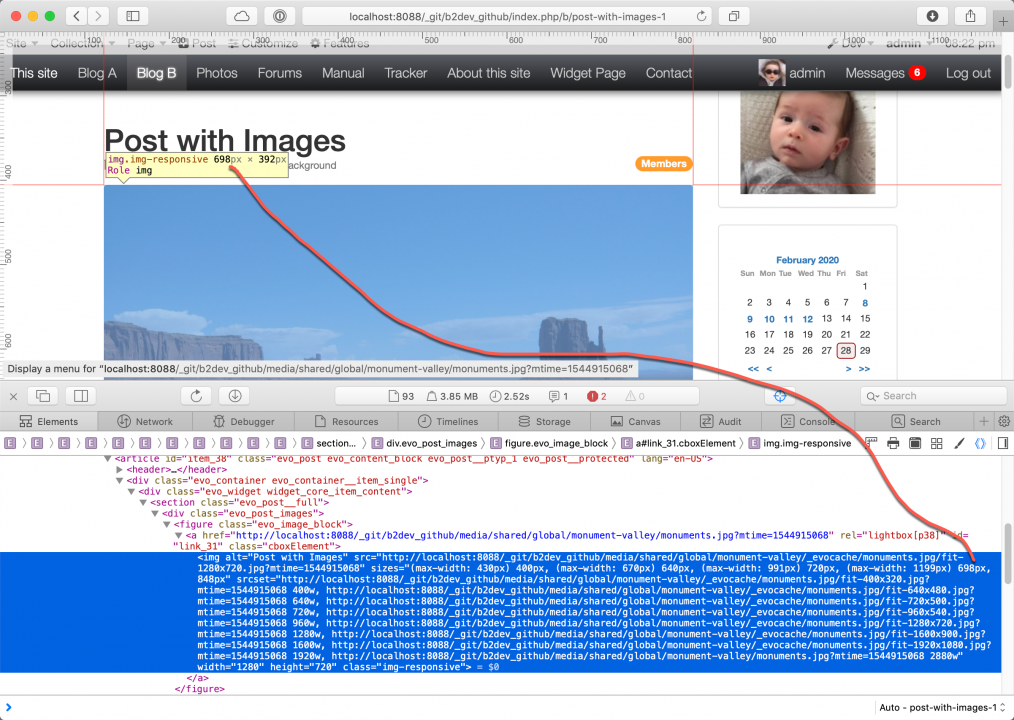
Task: Select img.img-responsive breadcrumb
Action: coord(800,443)
